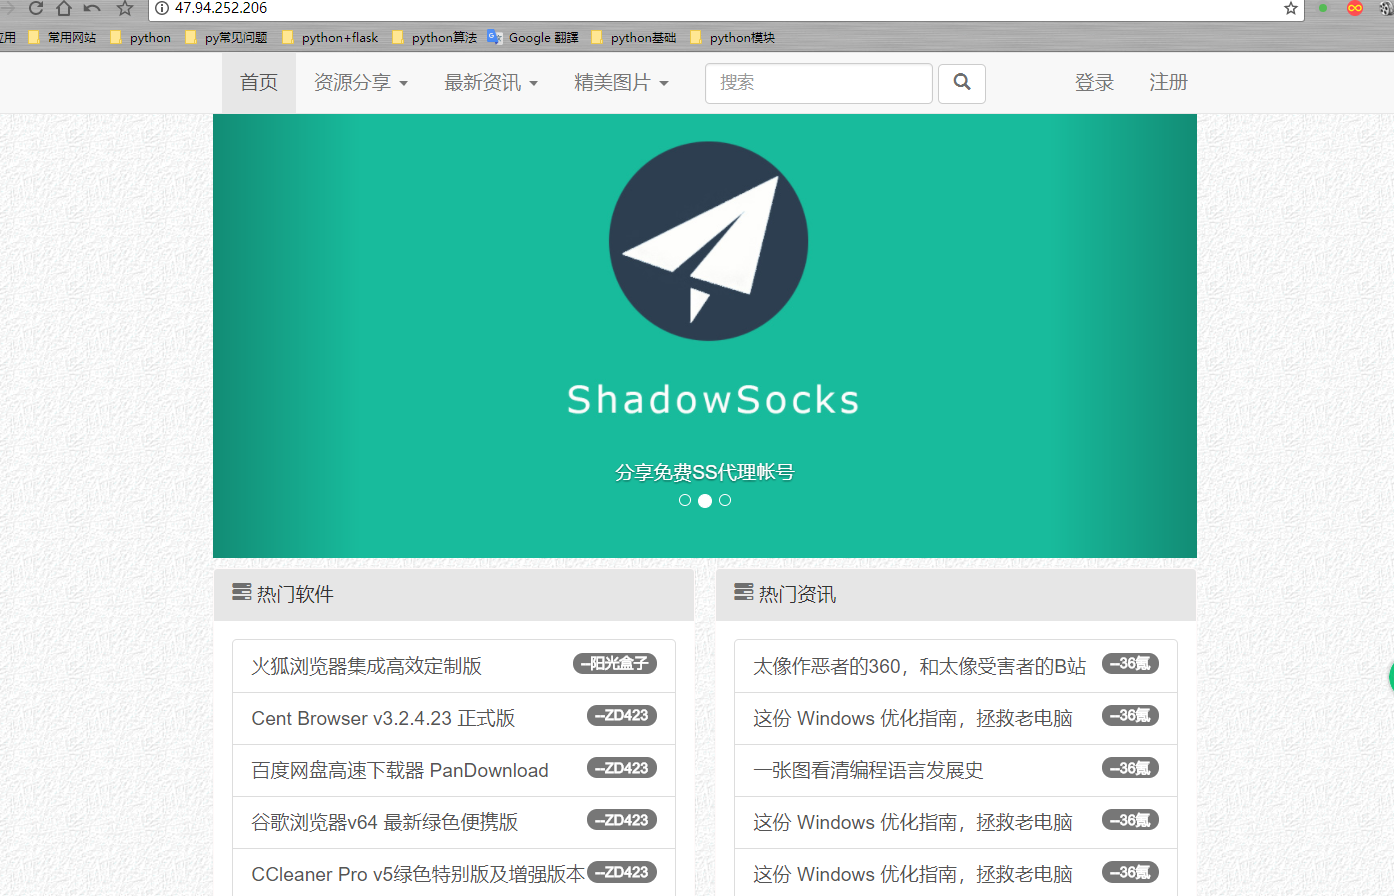Select the second carousel slide indicator

pyautogui.click(x=705, y=500)
